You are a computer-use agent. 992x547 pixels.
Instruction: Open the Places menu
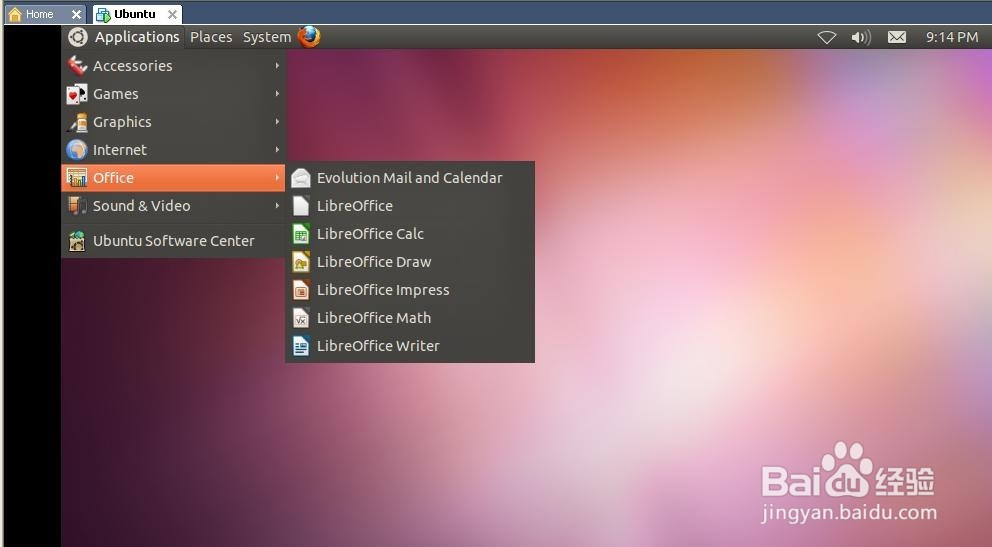click(211, 37)
